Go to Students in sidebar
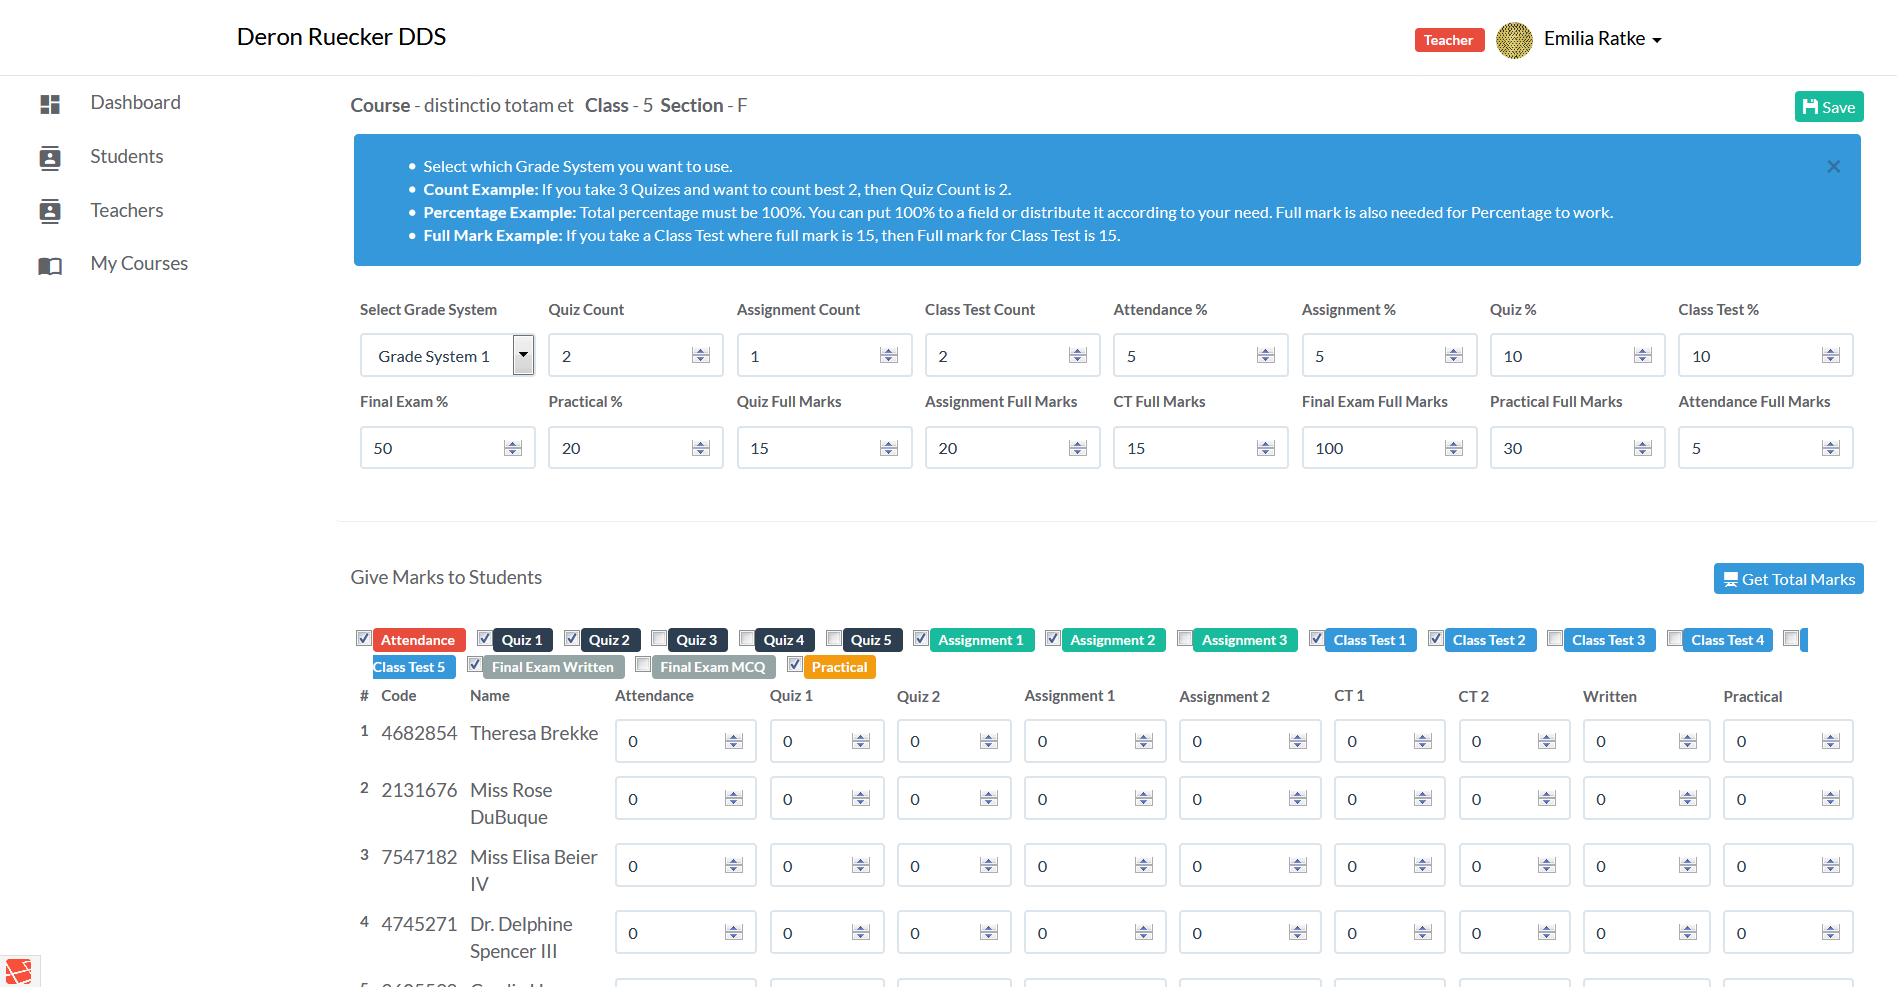Viewport: 1897px width, 987px height. pos(126,157)
